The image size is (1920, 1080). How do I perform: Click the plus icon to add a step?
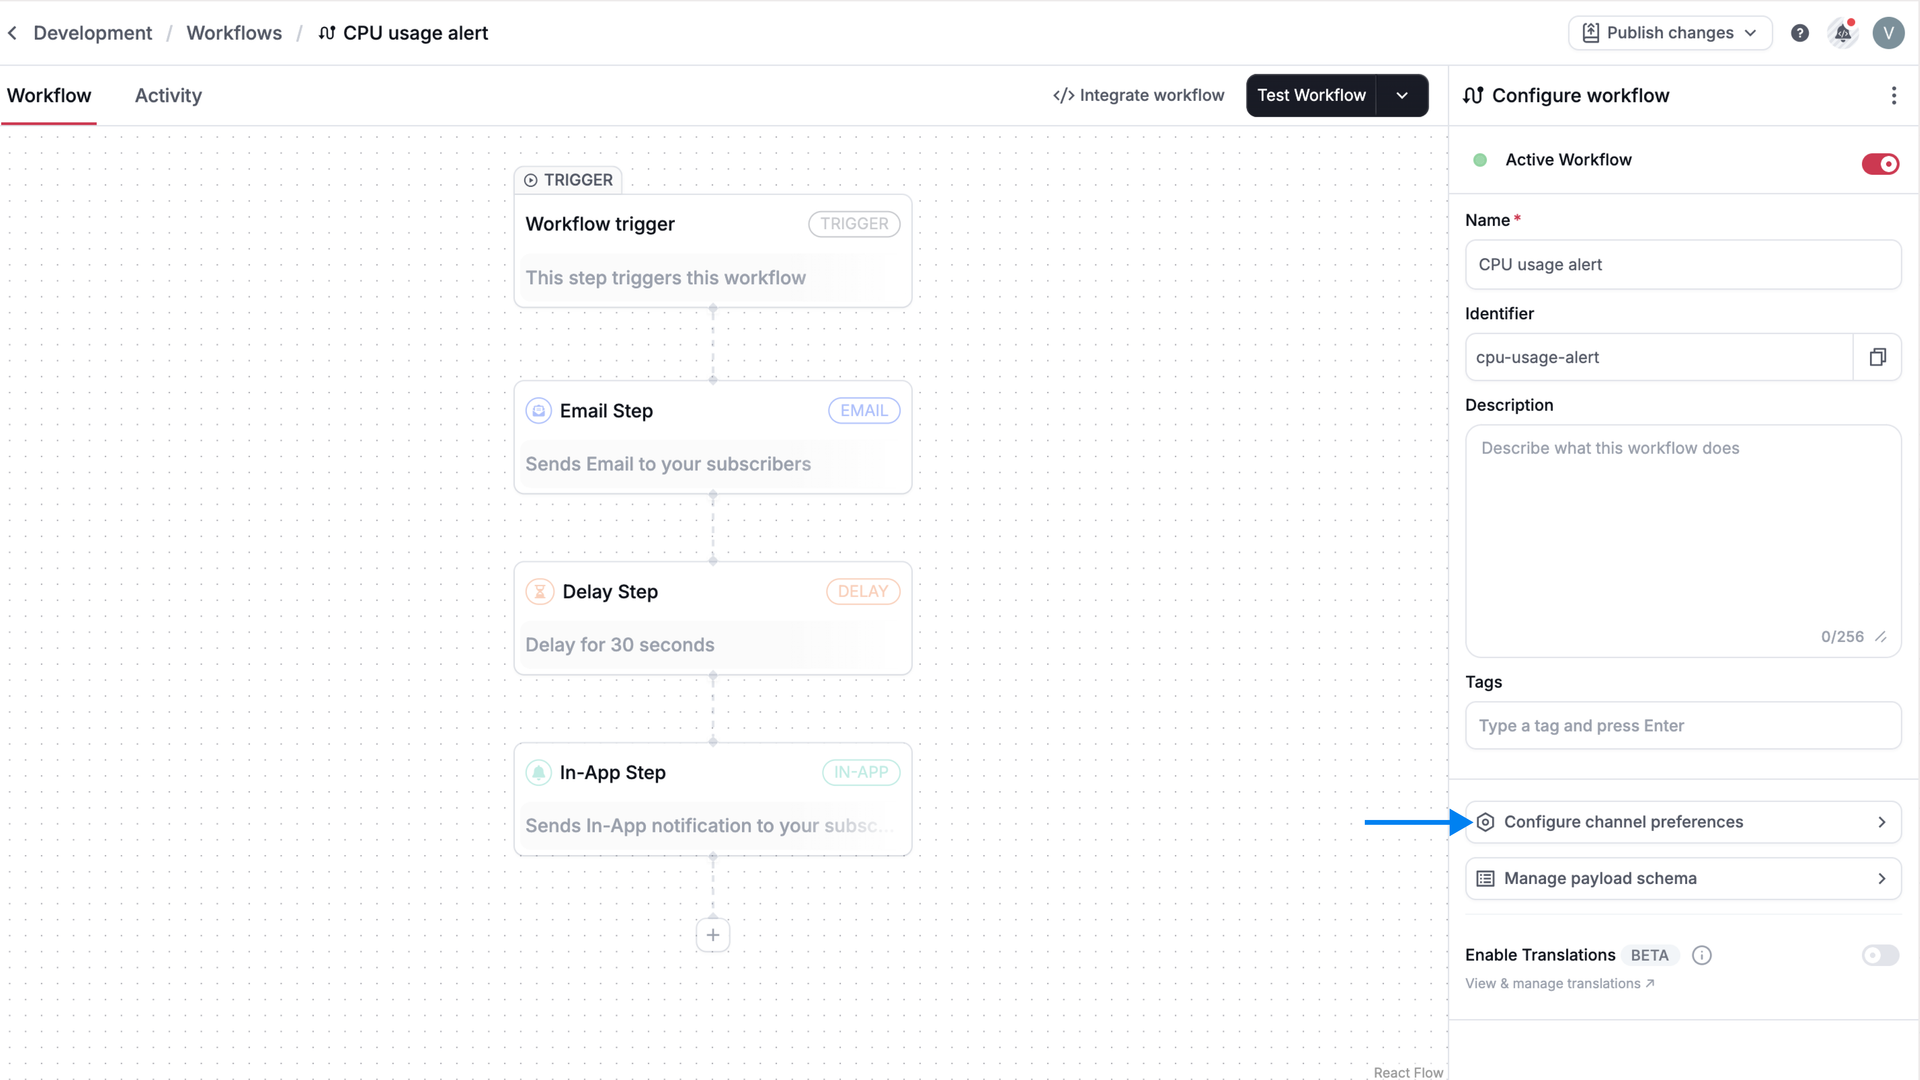point(713,935)
